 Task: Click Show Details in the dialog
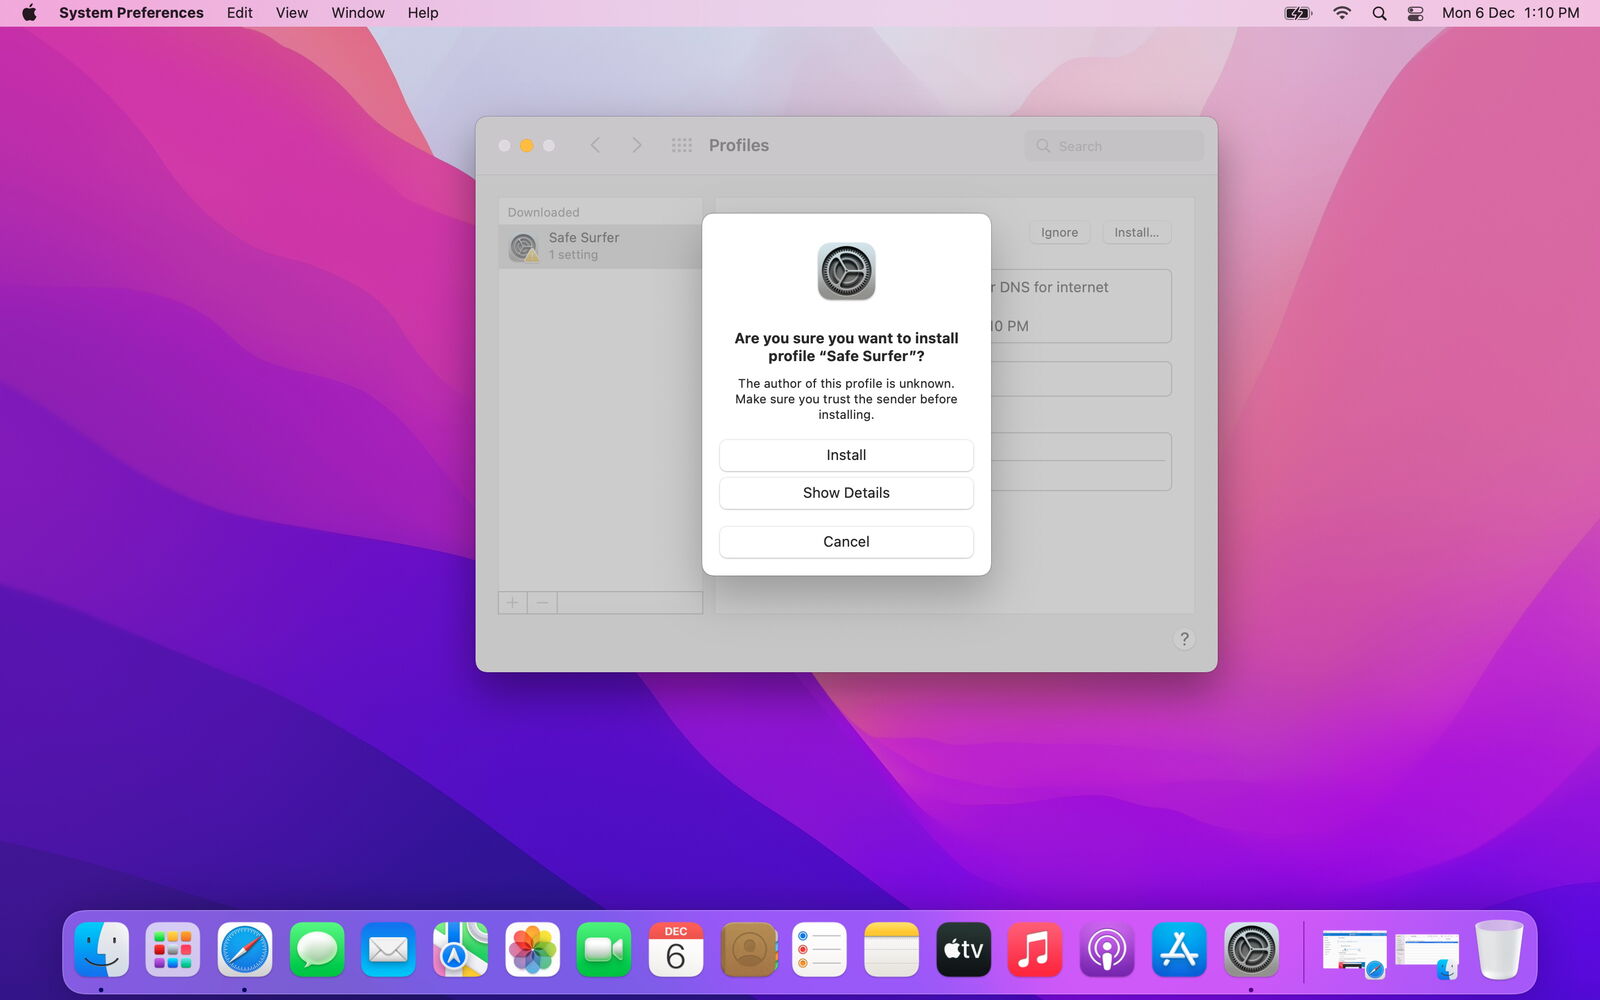point(846,493)
